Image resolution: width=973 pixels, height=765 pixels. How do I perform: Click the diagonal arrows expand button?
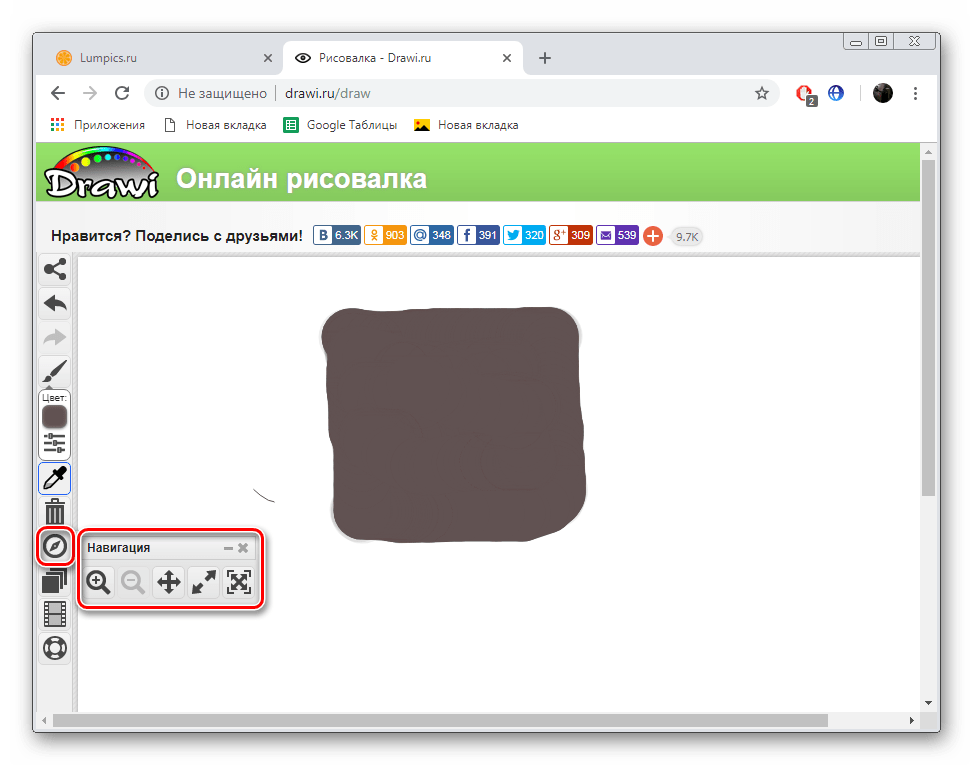pyautogui.click(x=204, y=582)
